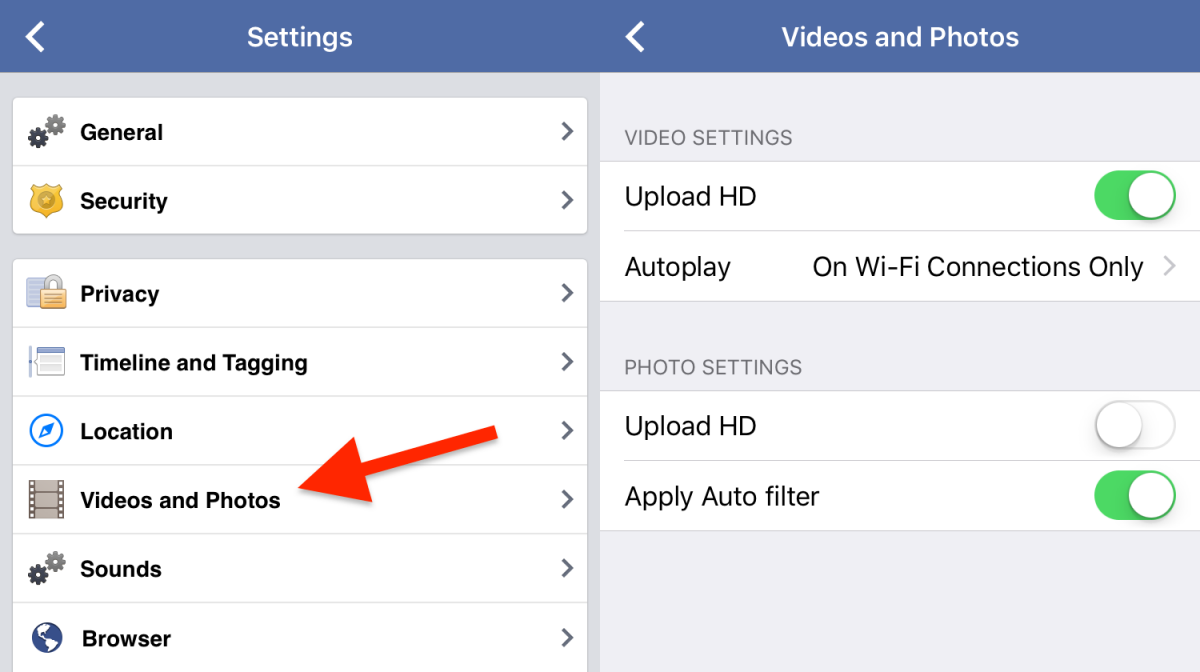Go back from the Settings screen
1200x672 pixels.
coord(36,37)
